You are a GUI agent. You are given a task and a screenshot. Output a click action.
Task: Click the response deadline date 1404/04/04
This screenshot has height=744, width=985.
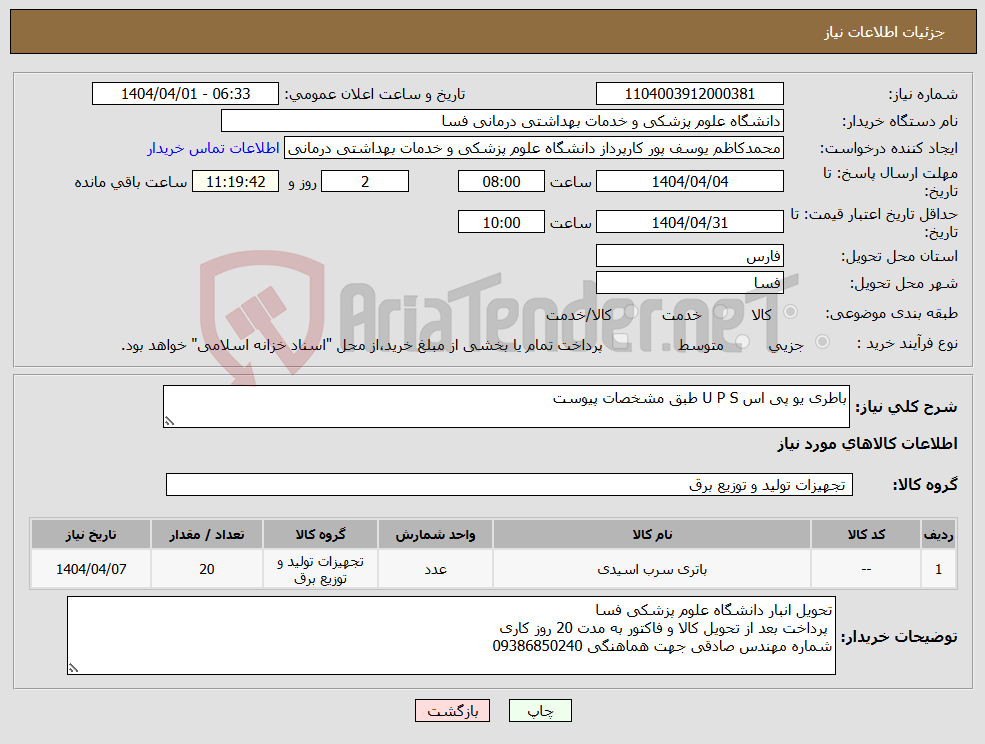click(690, 182)
